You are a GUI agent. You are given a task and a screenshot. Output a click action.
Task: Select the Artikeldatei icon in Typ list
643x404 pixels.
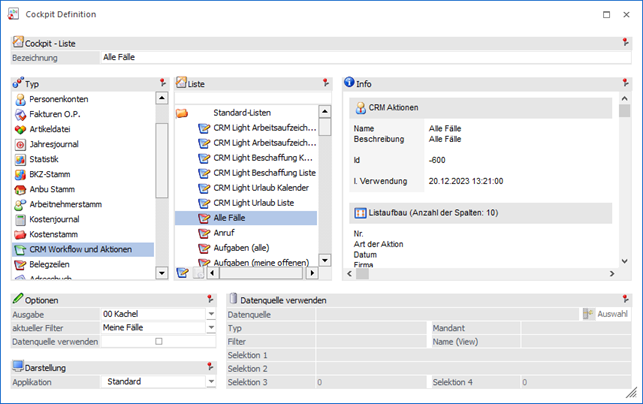coord(20,129)
